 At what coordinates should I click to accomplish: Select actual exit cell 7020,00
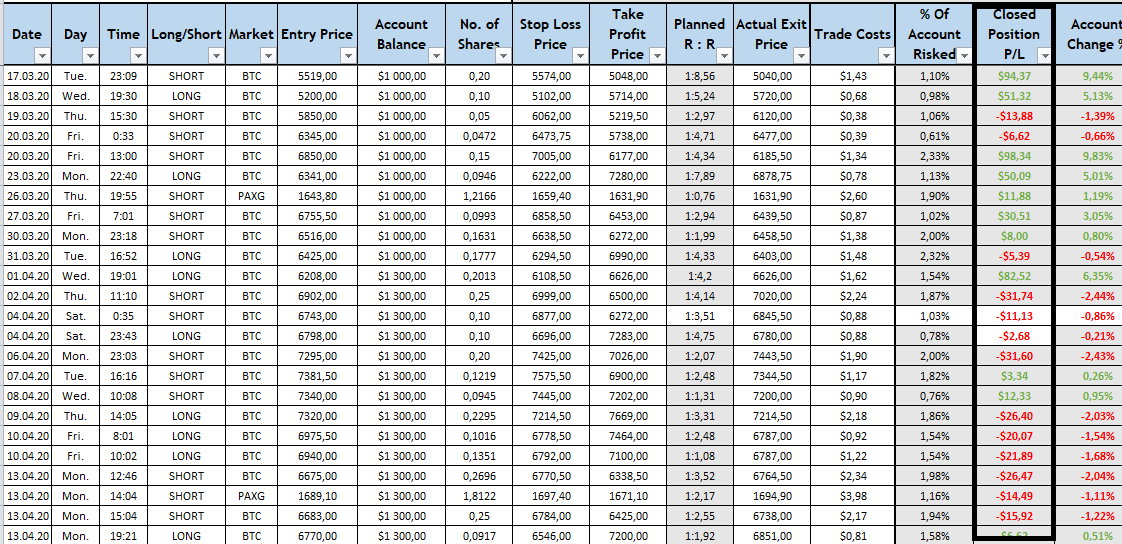[x=772, y=296]
